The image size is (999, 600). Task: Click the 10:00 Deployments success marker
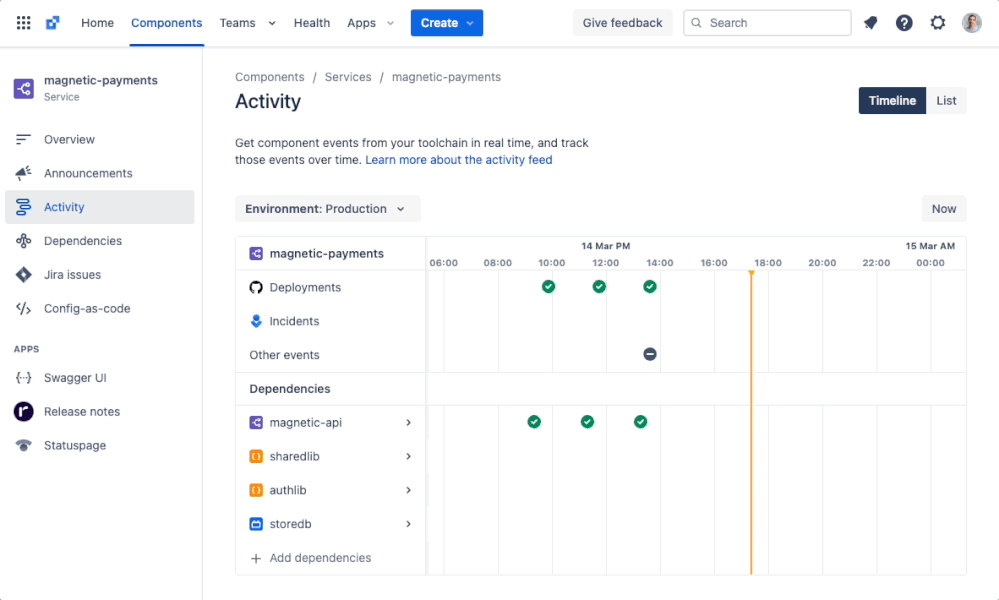click(549, 287)
